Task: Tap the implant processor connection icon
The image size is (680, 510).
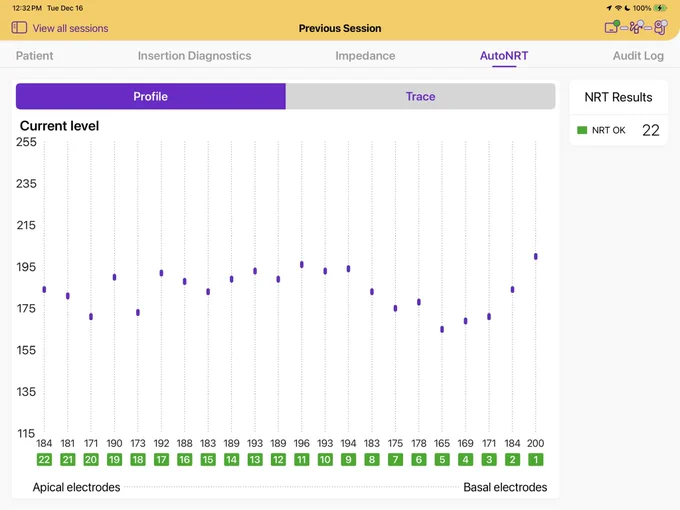Action: tap(660, 27)
